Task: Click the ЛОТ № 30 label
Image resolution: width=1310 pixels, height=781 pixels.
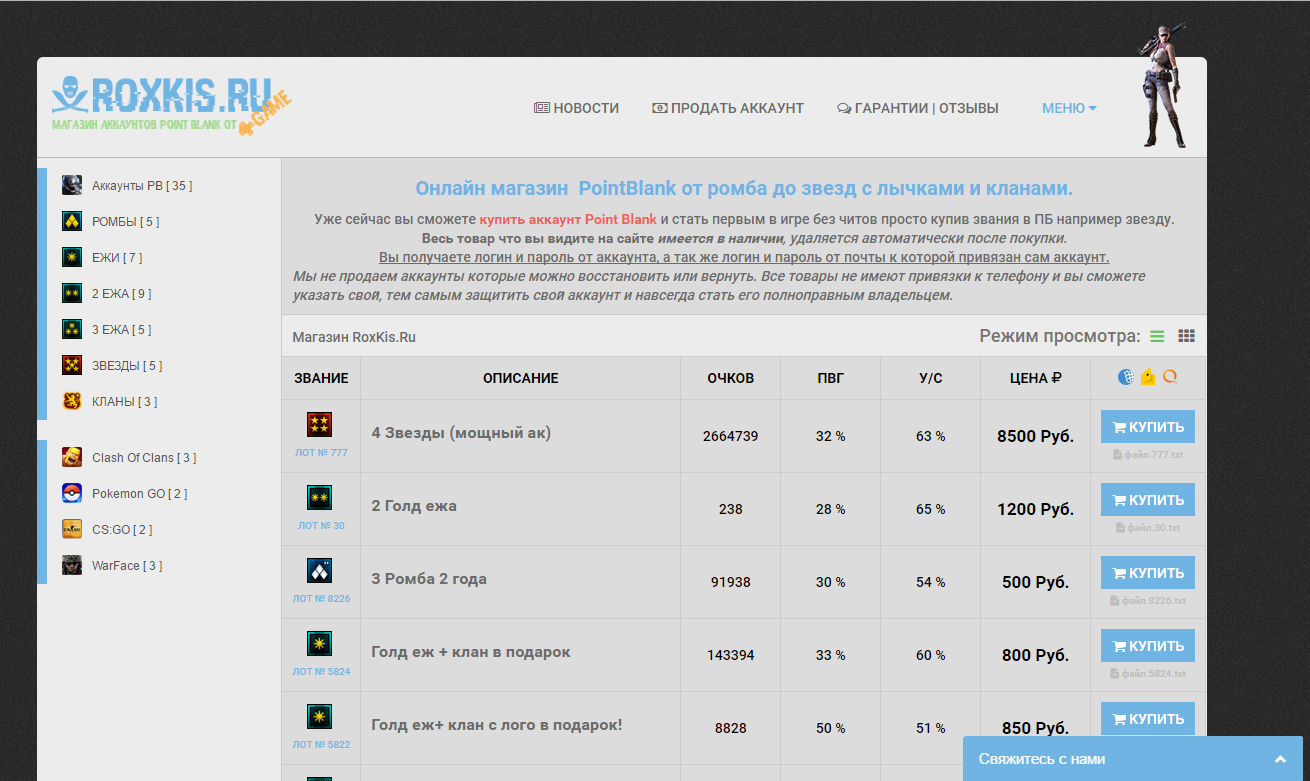Action: pos(321,525)
